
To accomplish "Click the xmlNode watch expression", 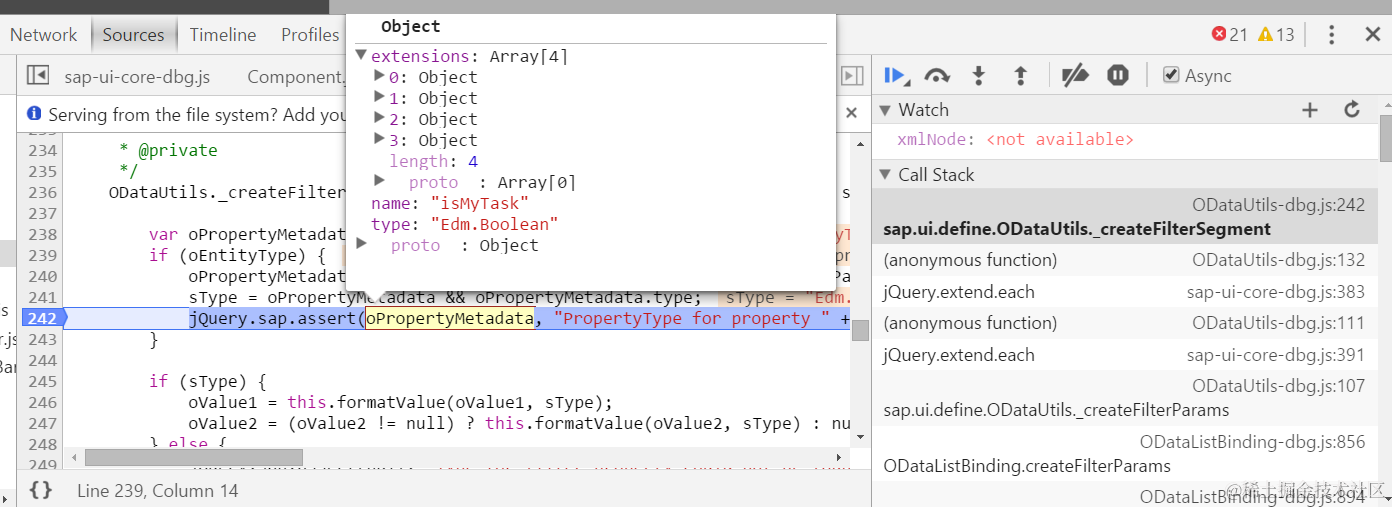I will 1015,140.
